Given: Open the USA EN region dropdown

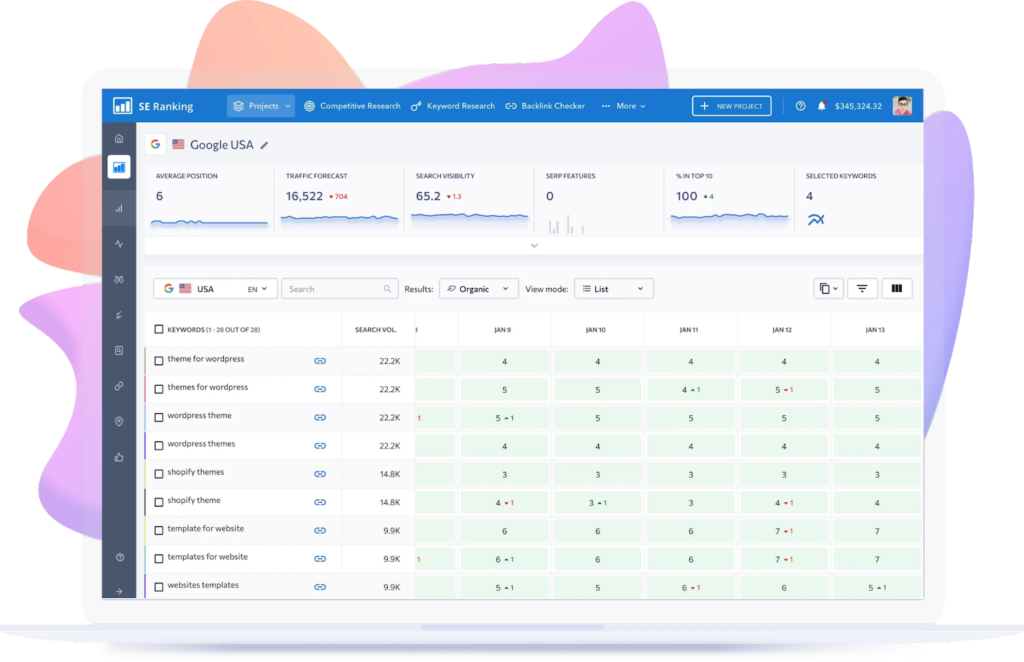Looking at the screenshot, I should [215, 289].
